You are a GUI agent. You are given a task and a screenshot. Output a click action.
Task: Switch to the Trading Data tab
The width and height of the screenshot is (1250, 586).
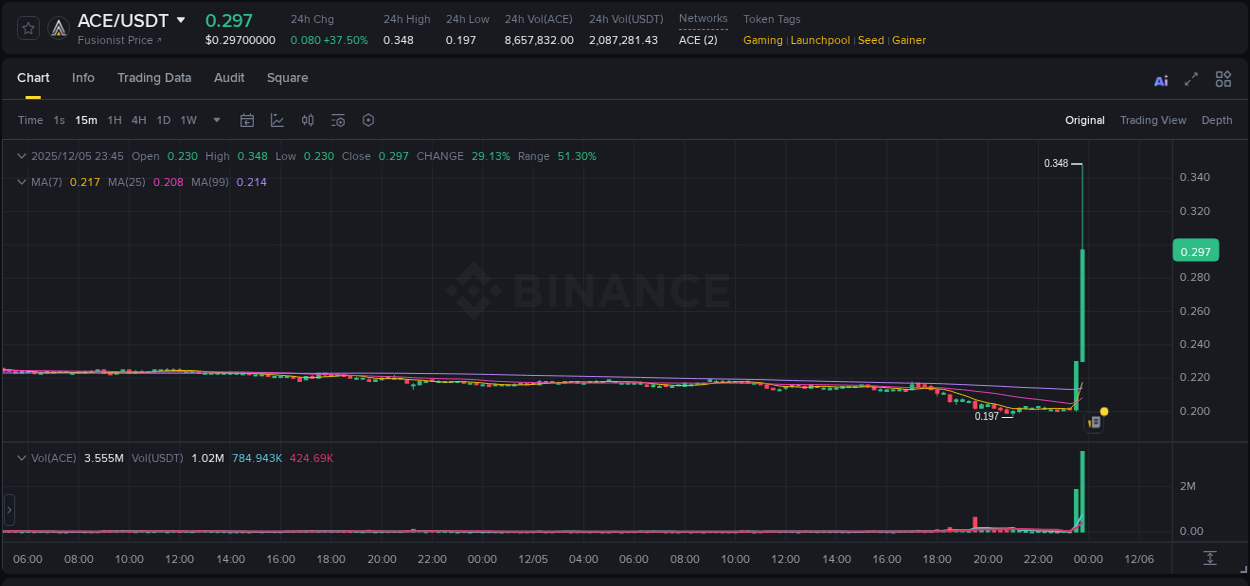154,77
